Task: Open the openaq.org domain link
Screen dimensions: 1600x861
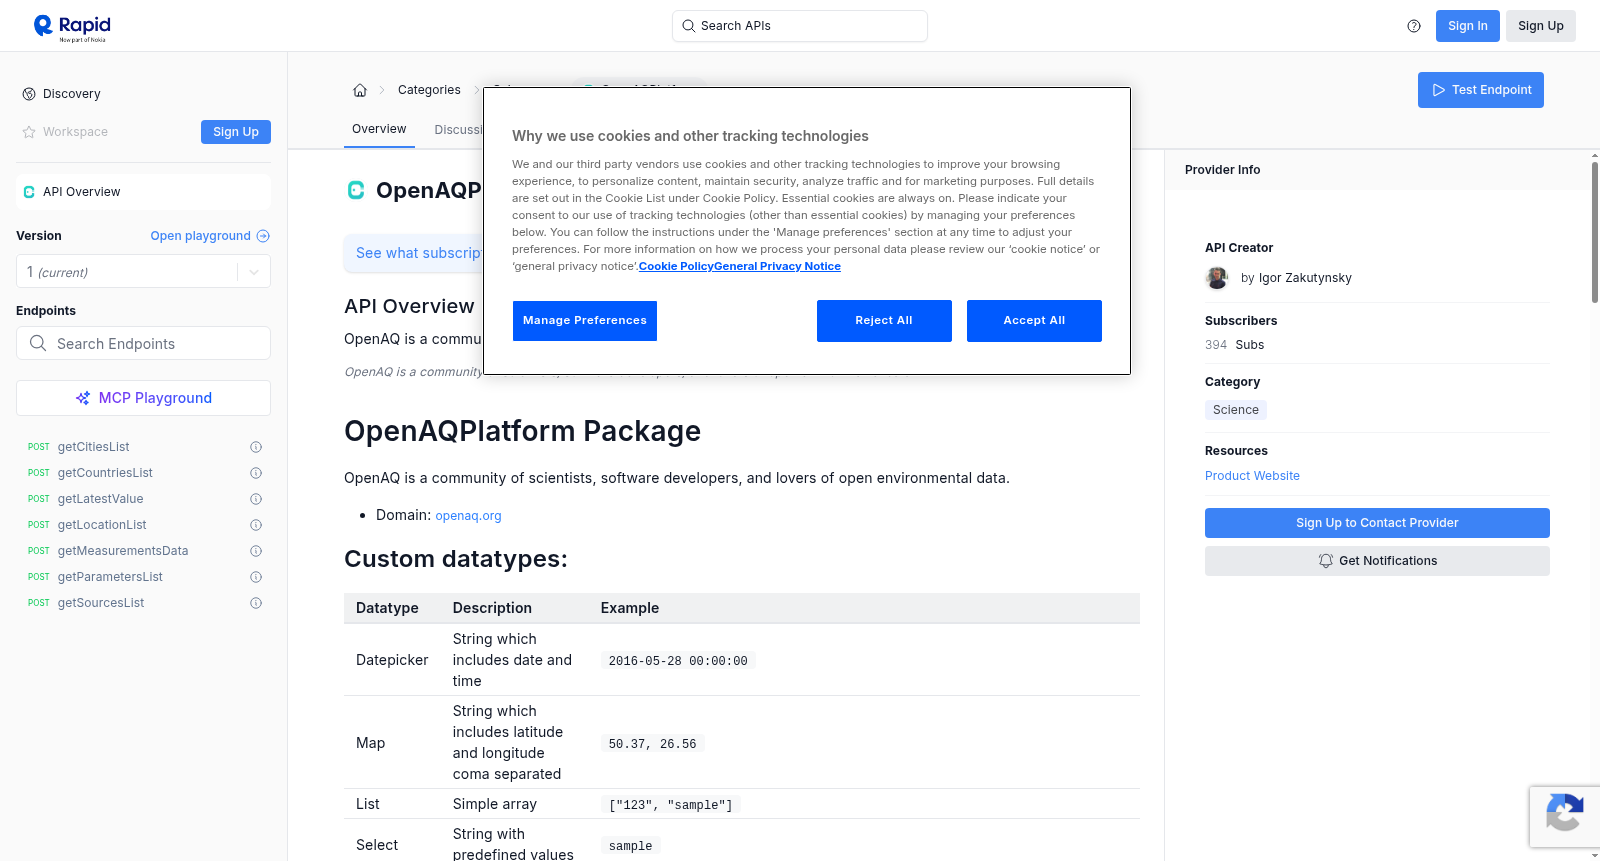Action: tap(468, 516)
